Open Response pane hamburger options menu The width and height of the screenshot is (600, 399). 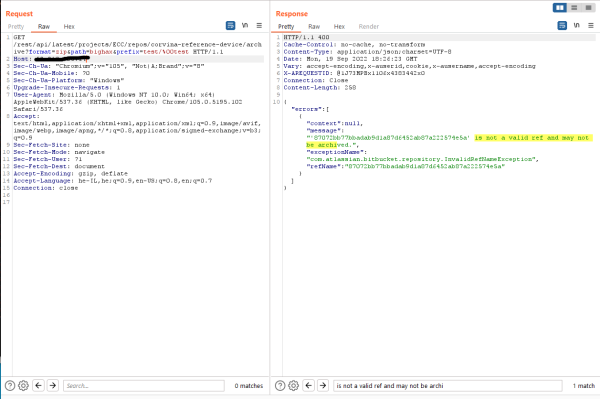click(590, 26)
